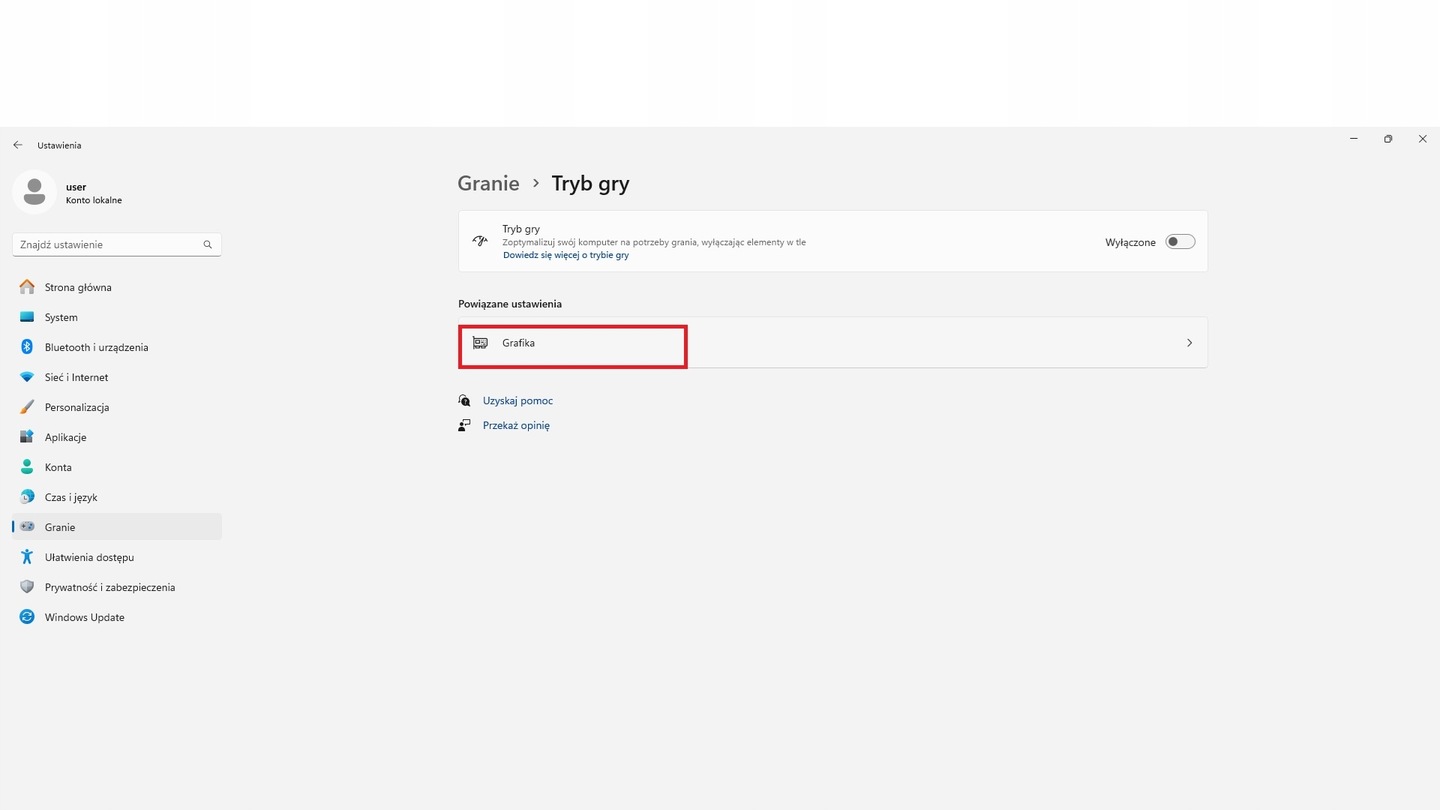1440x810 pixels.
Task: Select Sieć i Internet category
Action: (x=117, y=377)
